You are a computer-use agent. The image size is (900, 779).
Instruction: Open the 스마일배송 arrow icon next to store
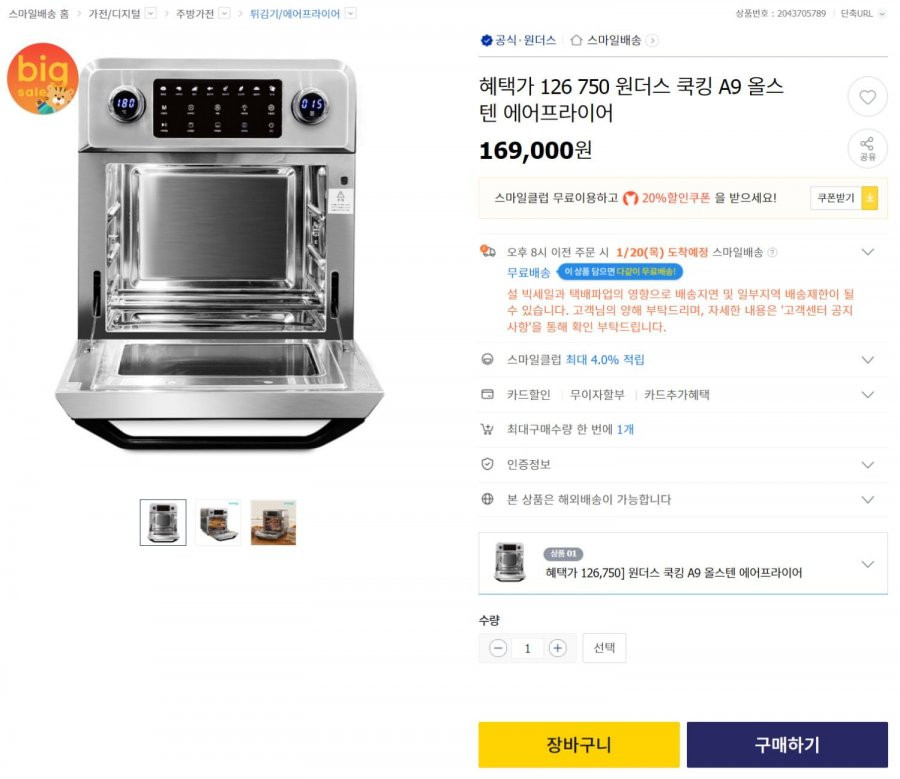652,40
